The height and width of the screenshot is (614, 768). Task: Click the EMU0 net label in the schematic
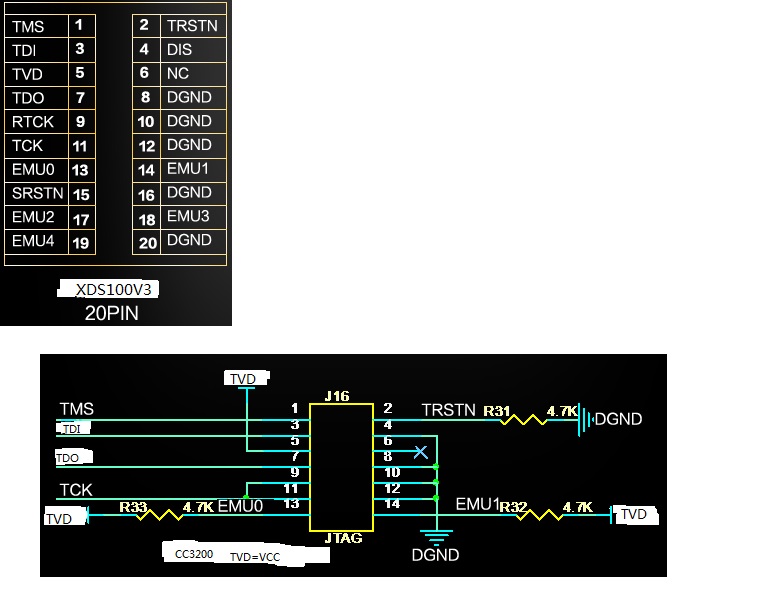[x=240, y=506]
